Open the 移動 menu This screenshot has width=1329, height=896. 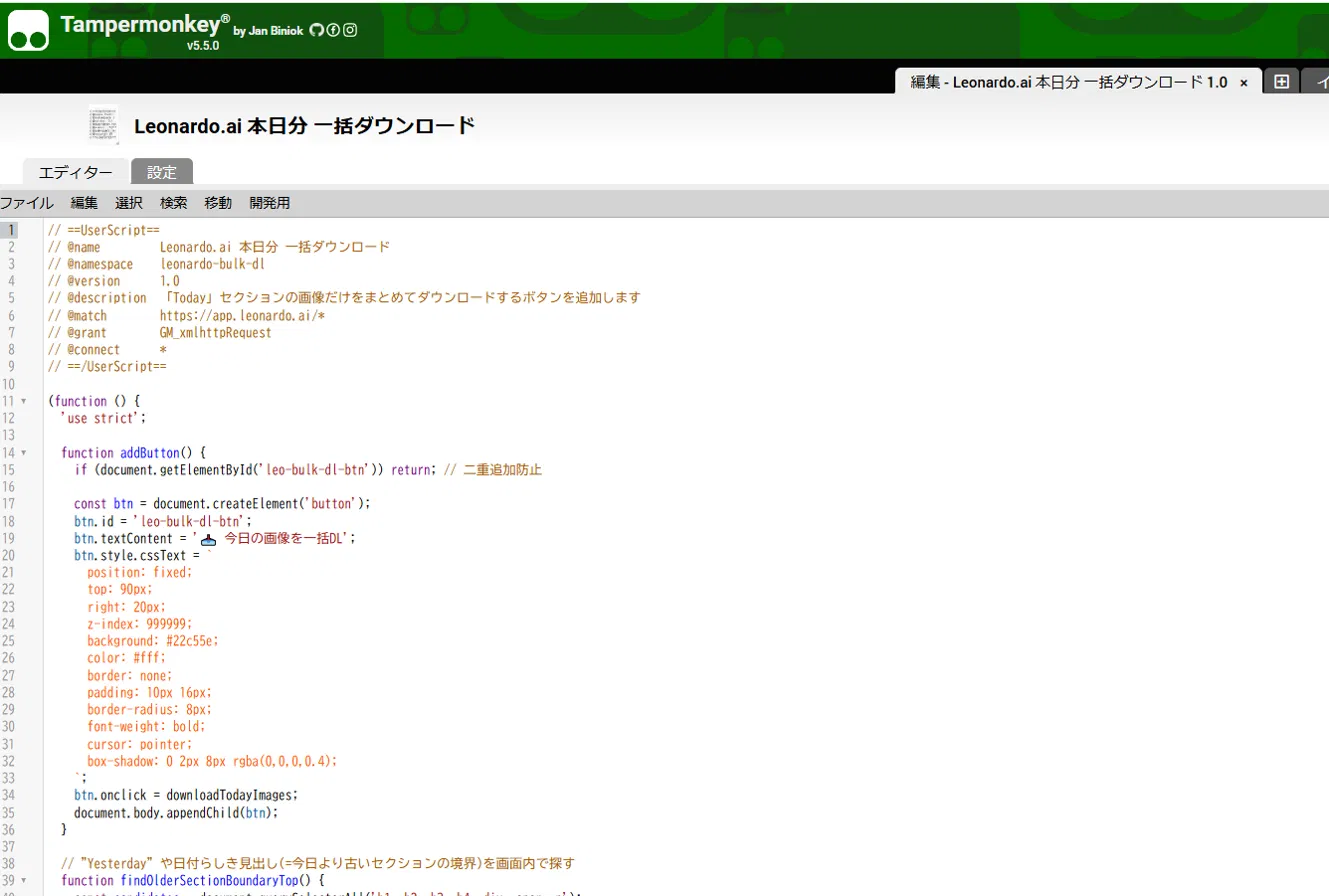tap(218, 203)
